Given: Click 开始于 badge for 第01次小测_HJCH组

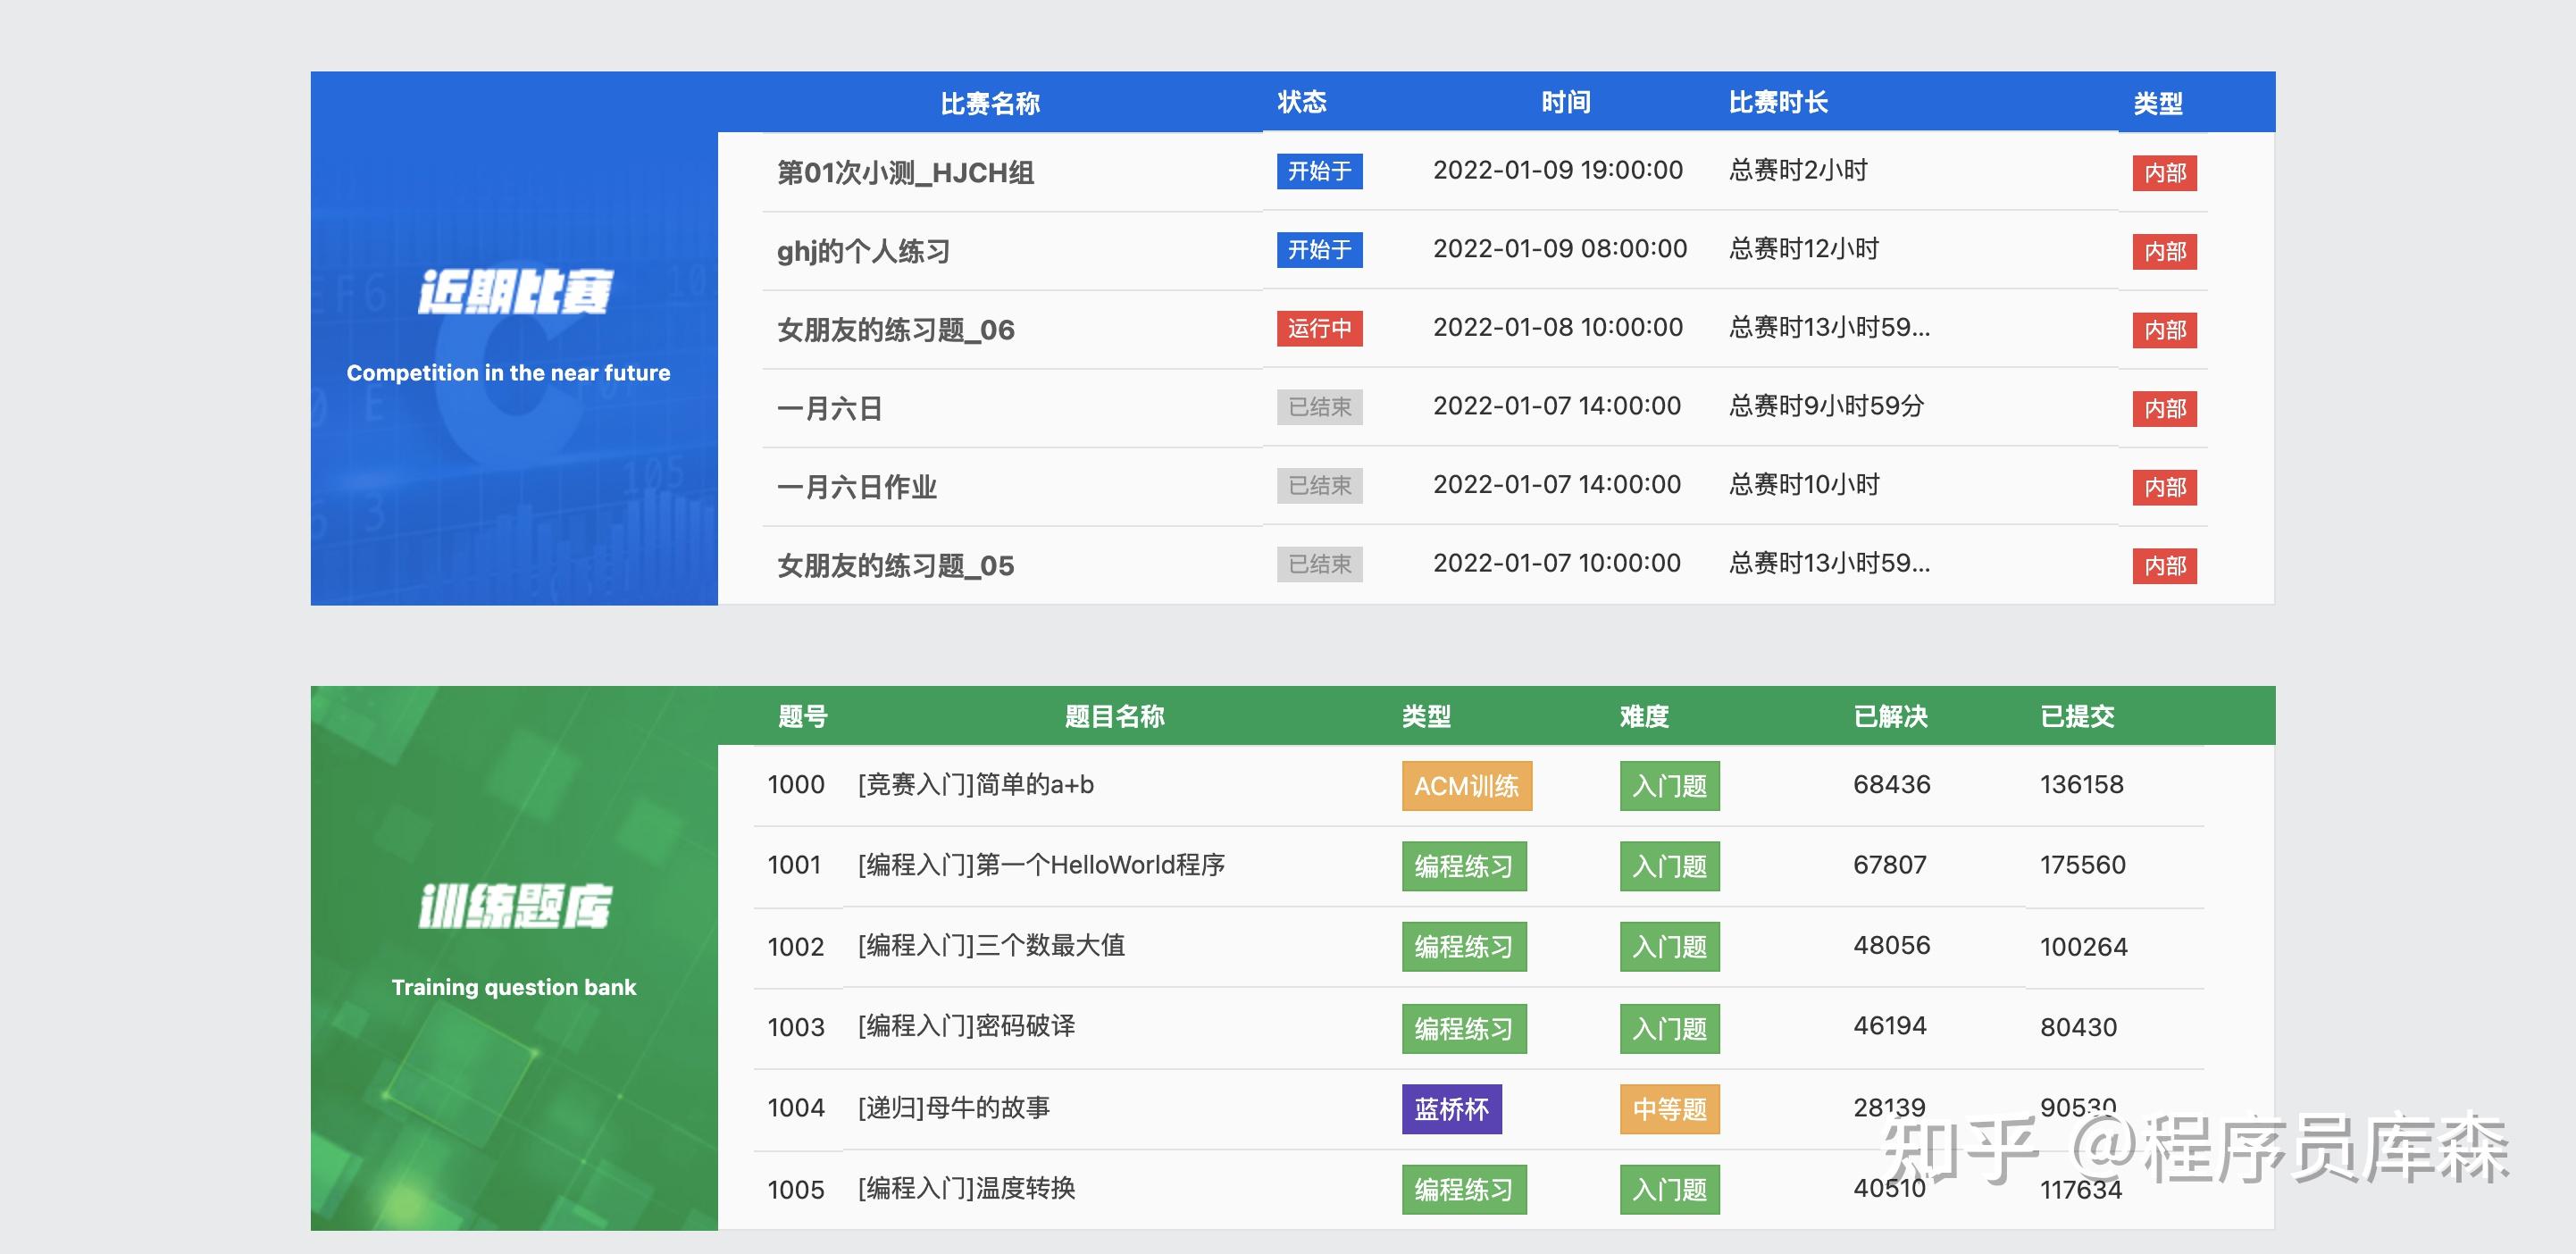Looking at the screenshot, I should click(1319, 171).
